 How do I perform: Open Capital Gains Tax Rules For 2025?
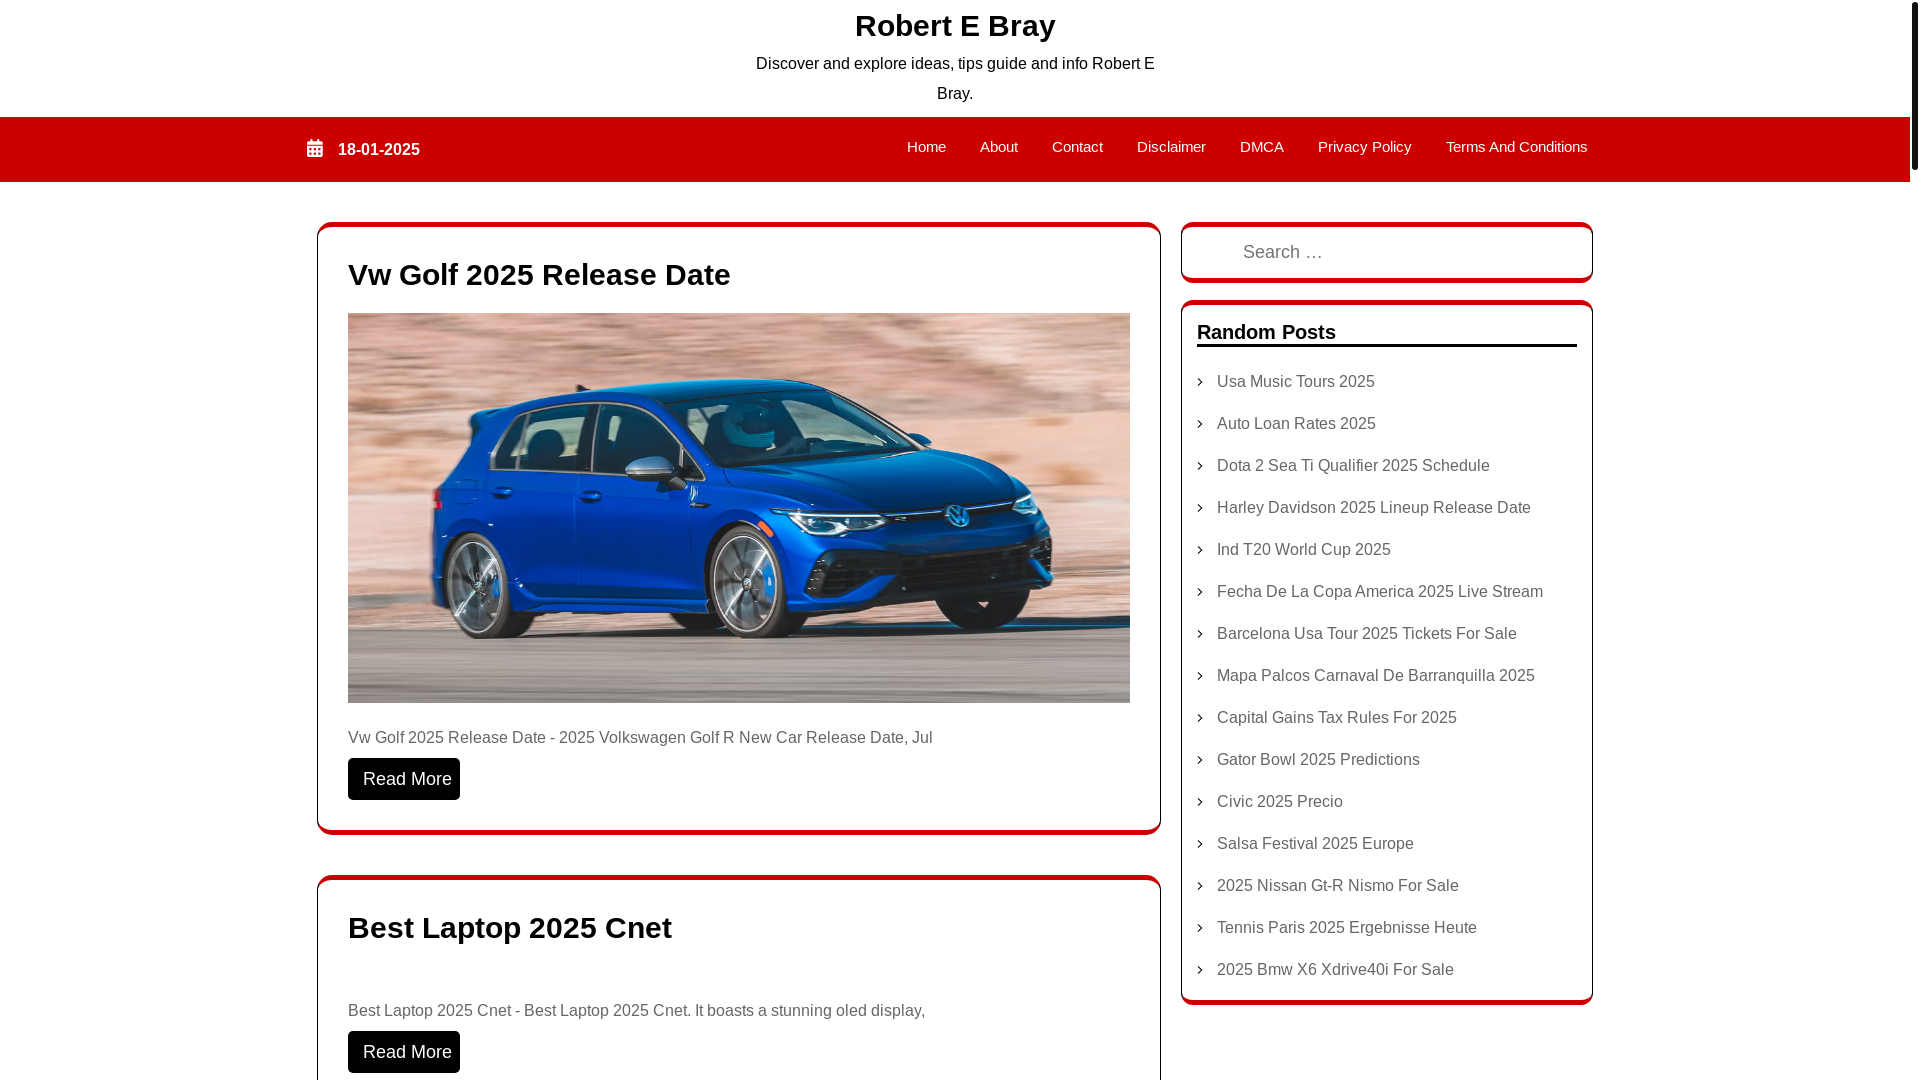[x=1336, y=718]
